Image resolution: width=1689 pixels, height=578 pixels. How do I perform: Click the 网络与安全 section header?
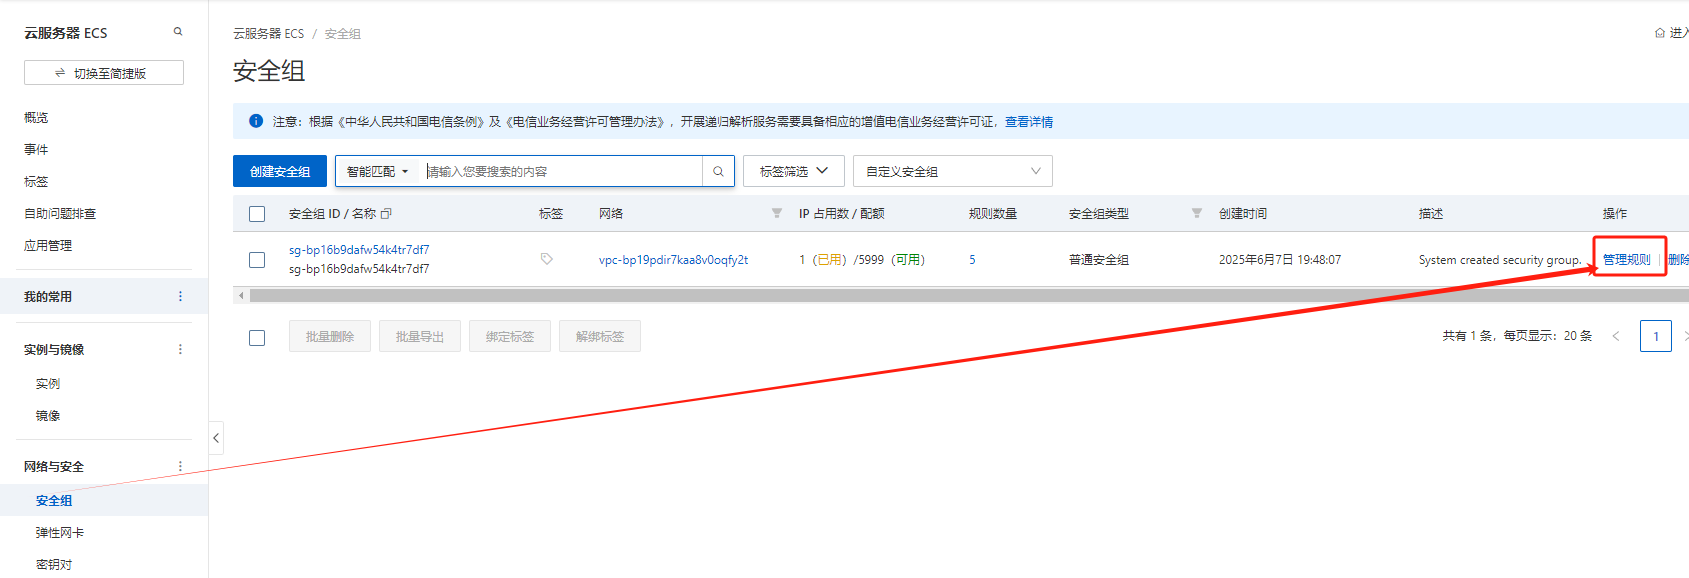(54, 466)
